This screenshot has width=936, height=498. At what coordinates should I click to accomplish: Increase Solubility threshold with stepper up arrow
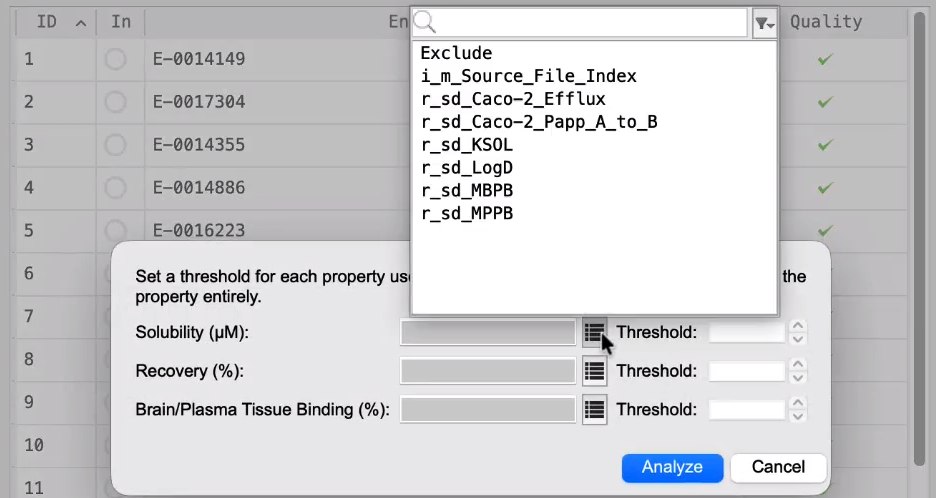point(798,326)
